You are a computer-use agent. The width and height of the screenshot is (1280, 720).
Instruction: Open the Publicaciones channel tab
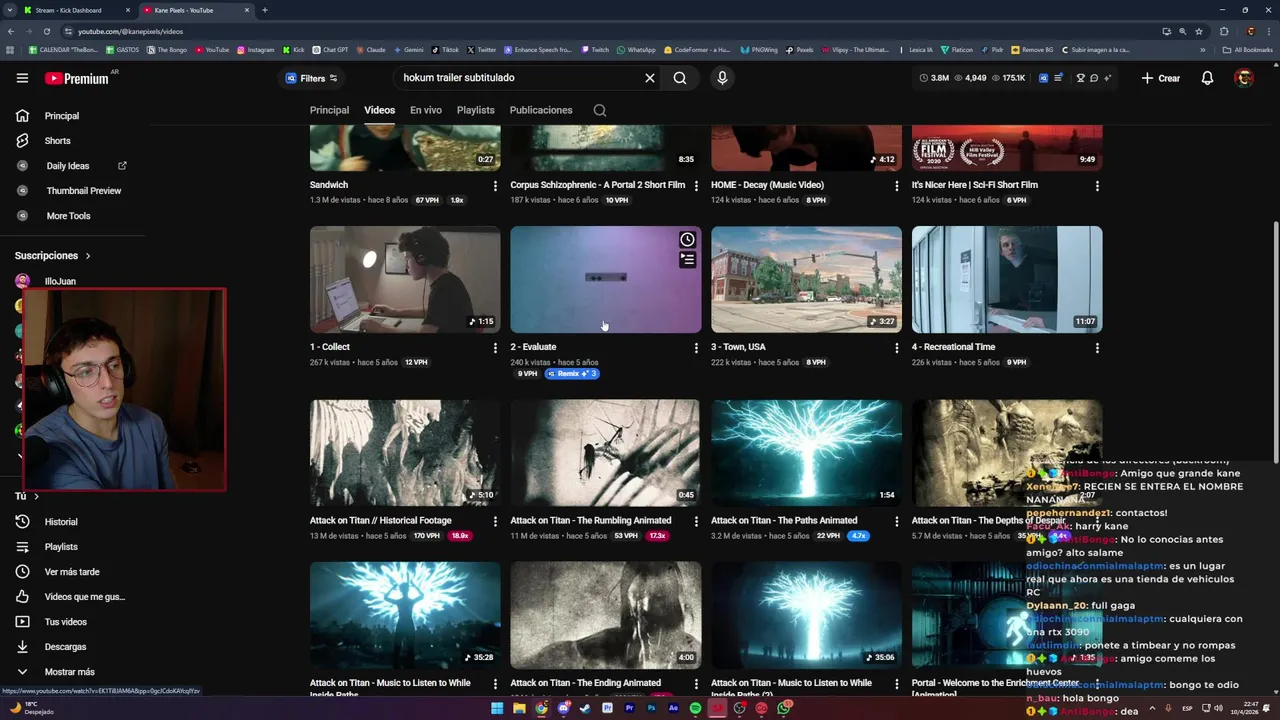pyautogui.click(x=541, y=110)
